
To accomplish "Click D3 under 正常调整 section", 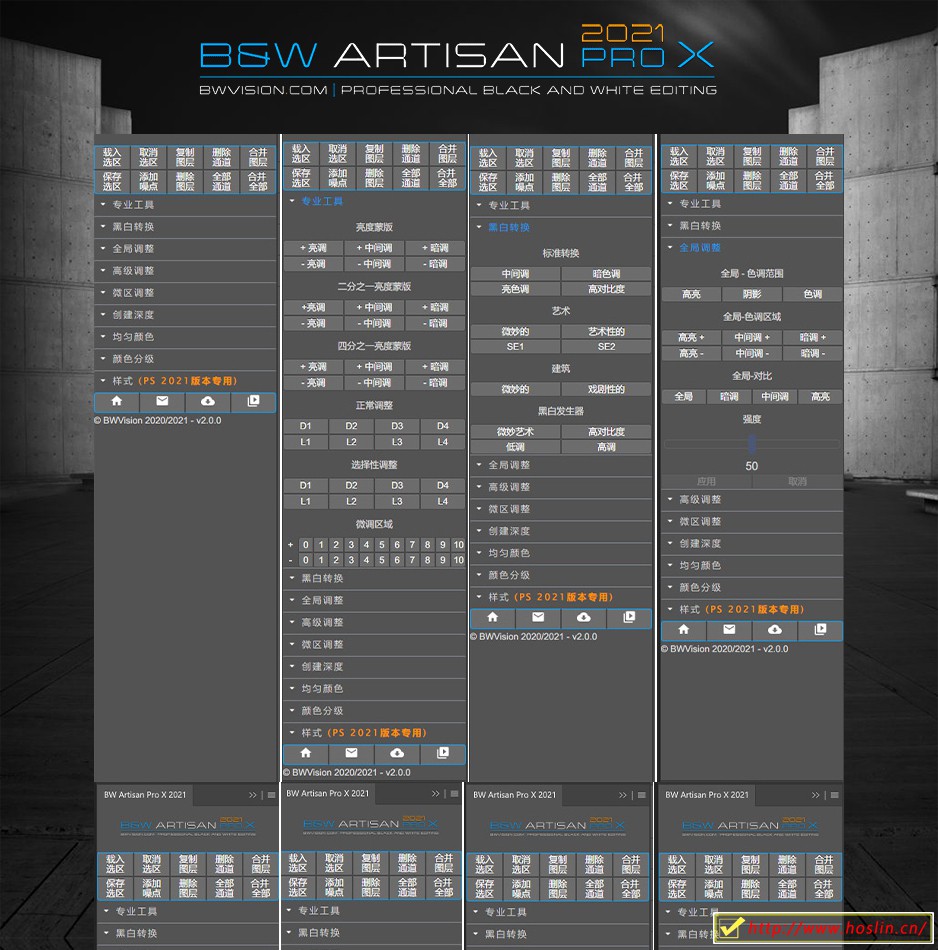I will click(x=397, y=426).
